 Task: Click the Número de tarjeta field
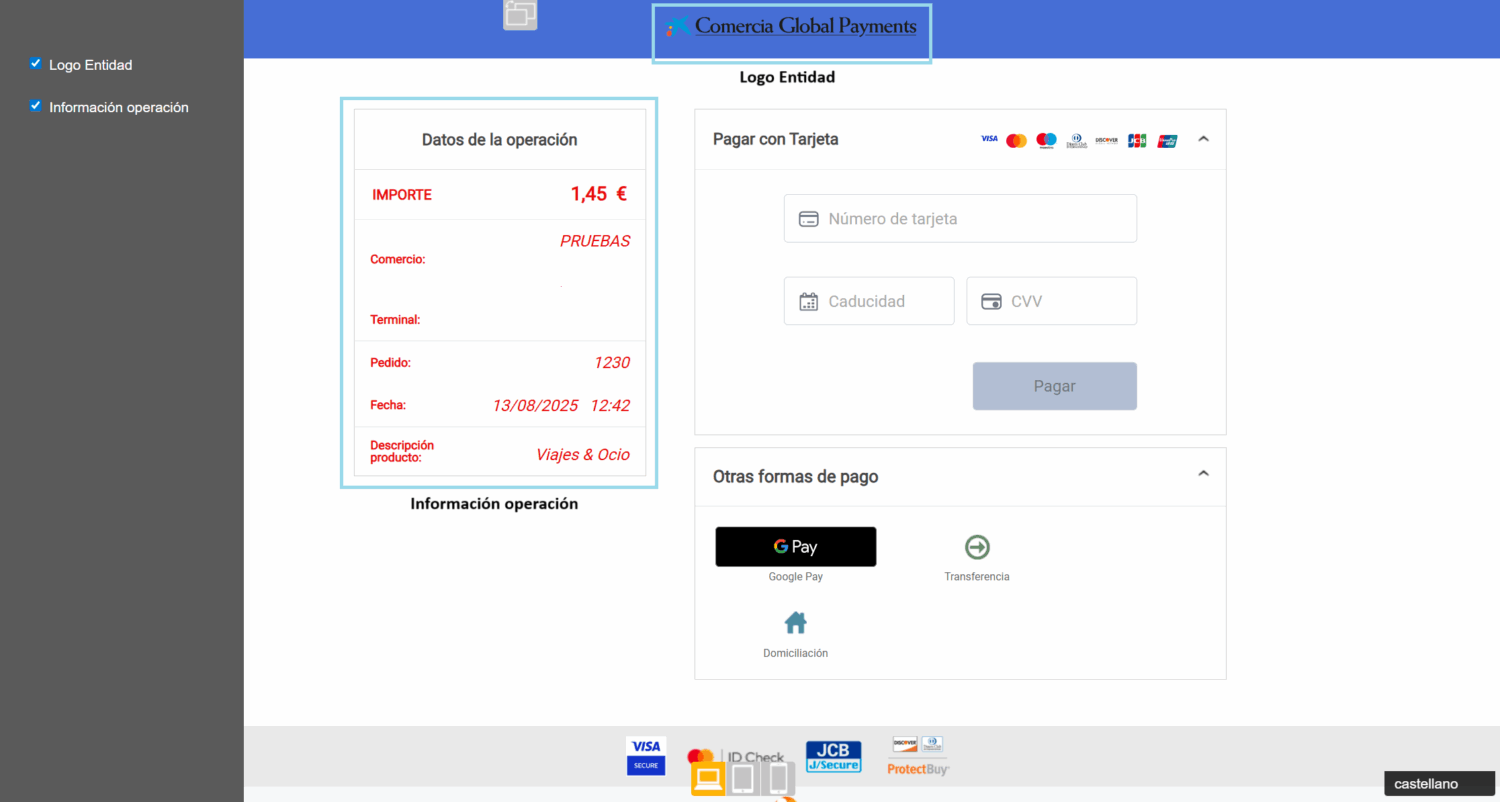960,219
